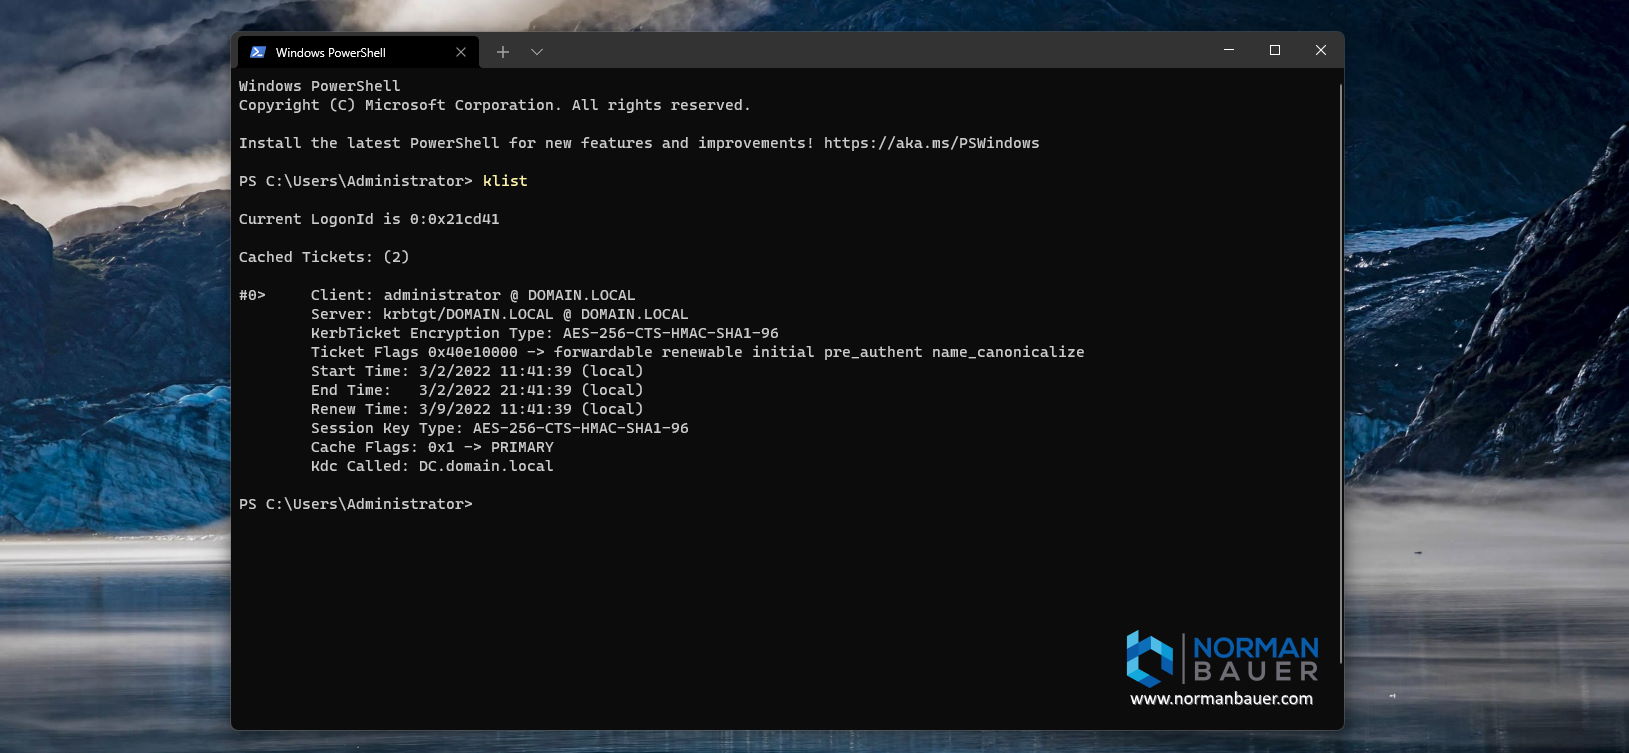Click the last PS C:\Users\Administrator> prompt
This screenshot has width=1629, height=753.
tap(355, 504)
